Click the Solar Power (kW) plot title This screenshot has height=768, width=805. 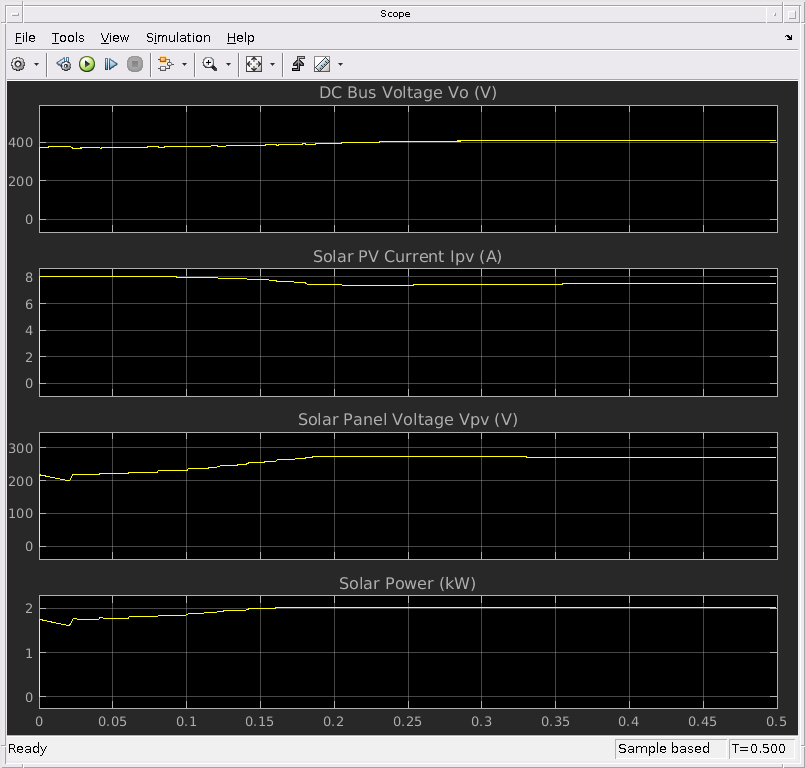click(x=407, y=583)
